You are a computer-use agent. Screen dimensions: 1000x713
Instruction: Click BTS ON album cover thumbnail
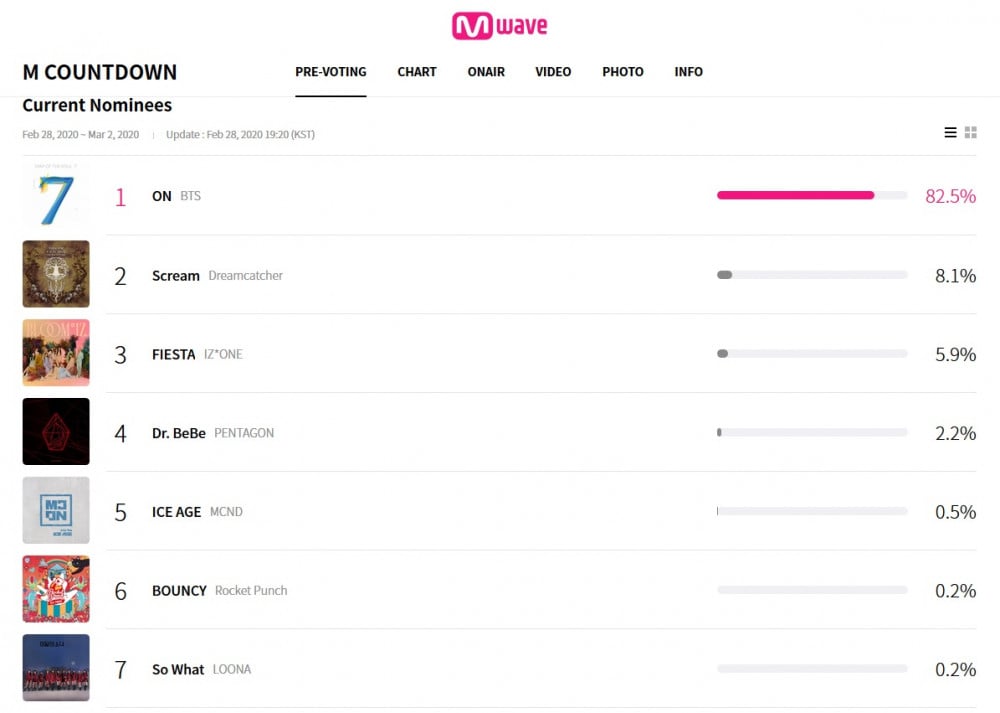pos(56,195)
